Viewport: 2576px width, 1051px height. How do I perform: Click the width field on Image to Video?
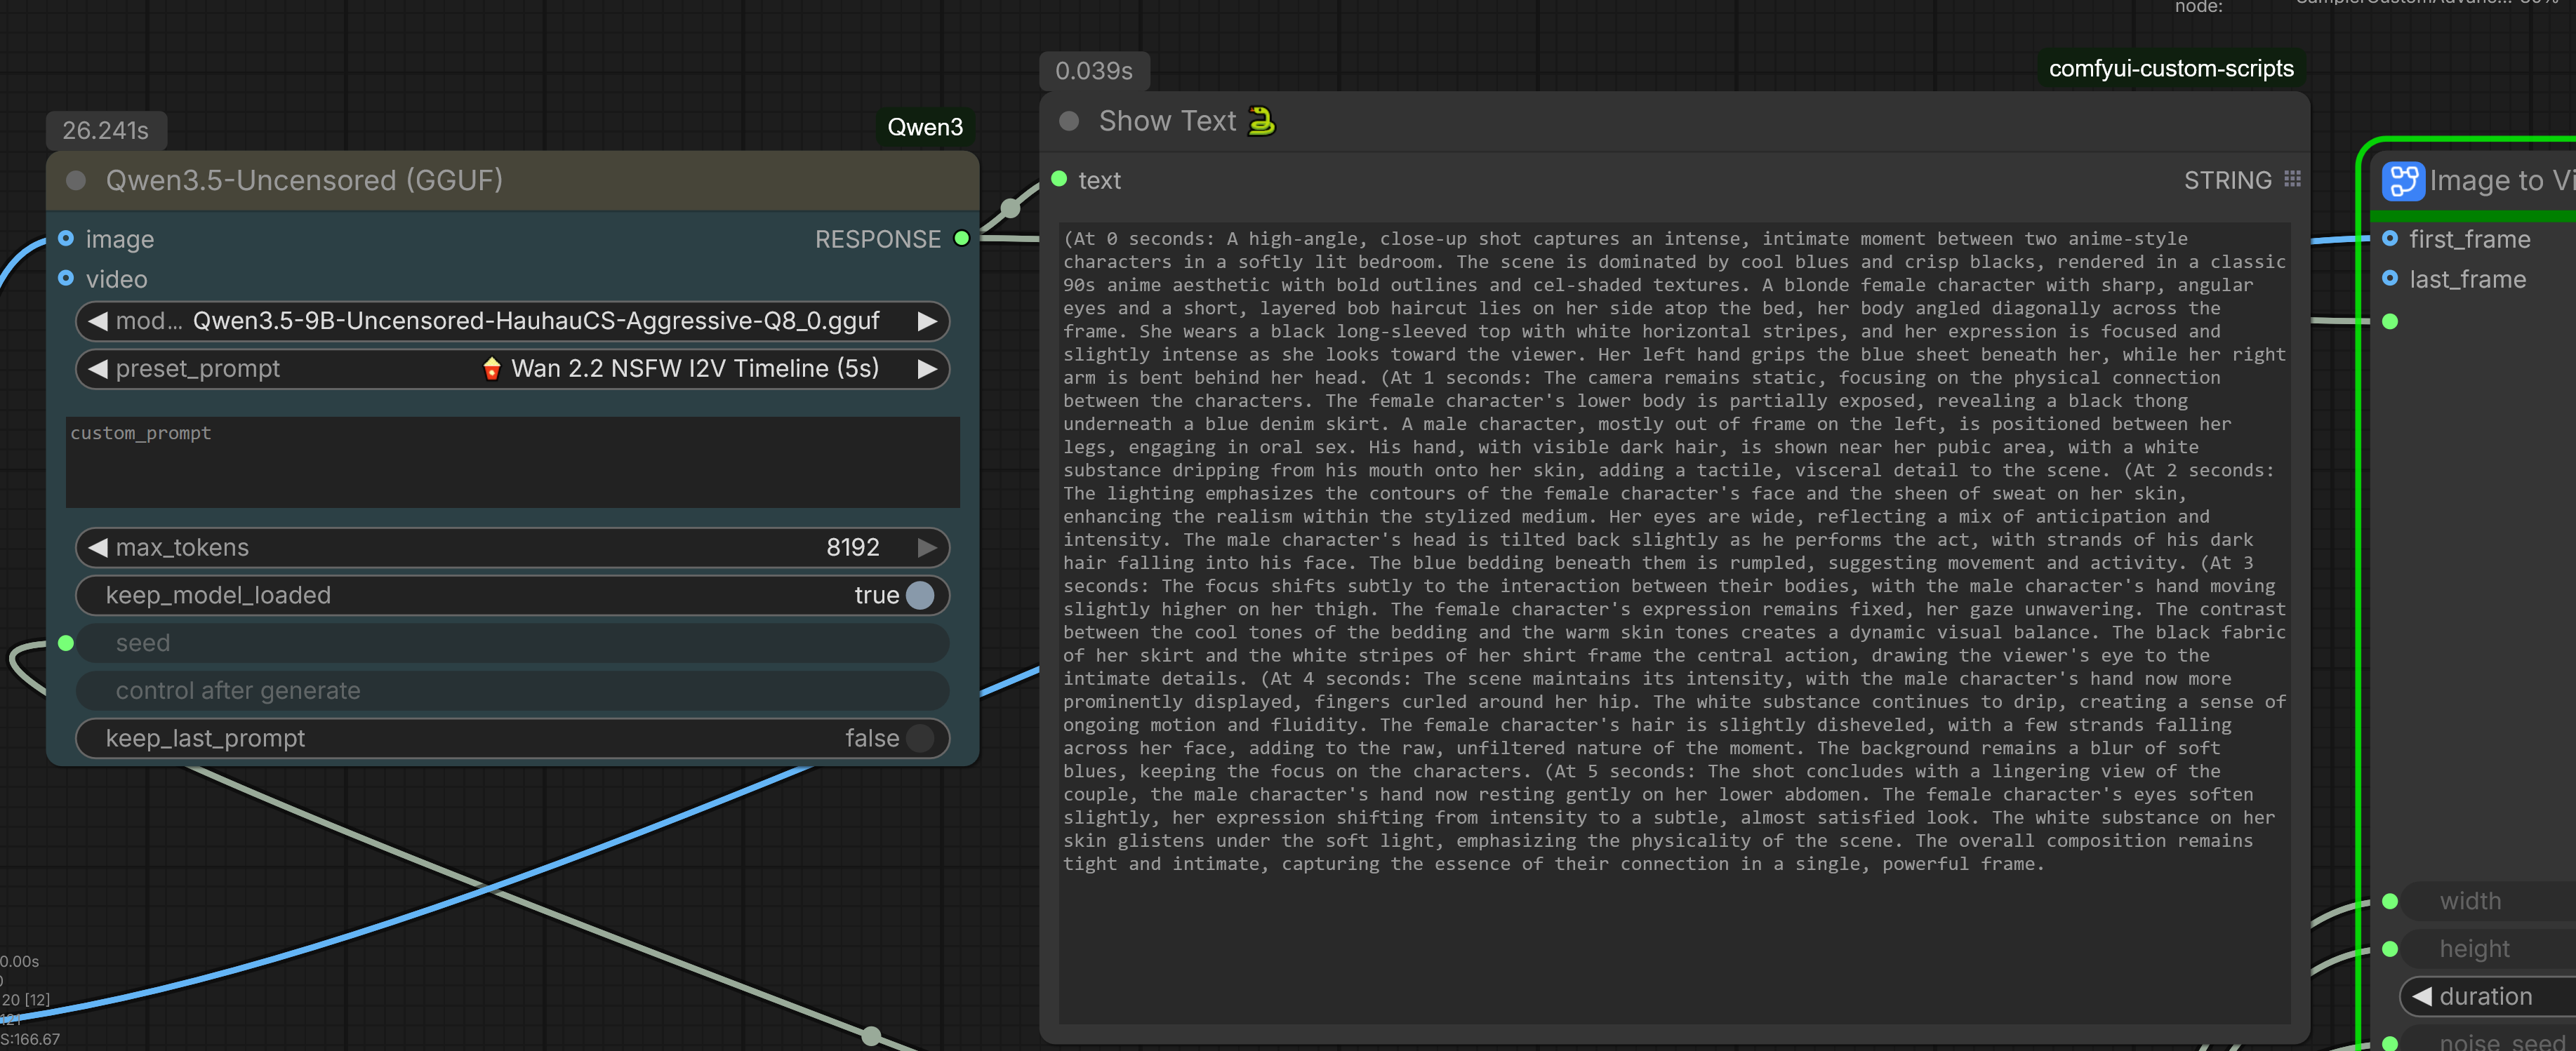click(2488, 901)
